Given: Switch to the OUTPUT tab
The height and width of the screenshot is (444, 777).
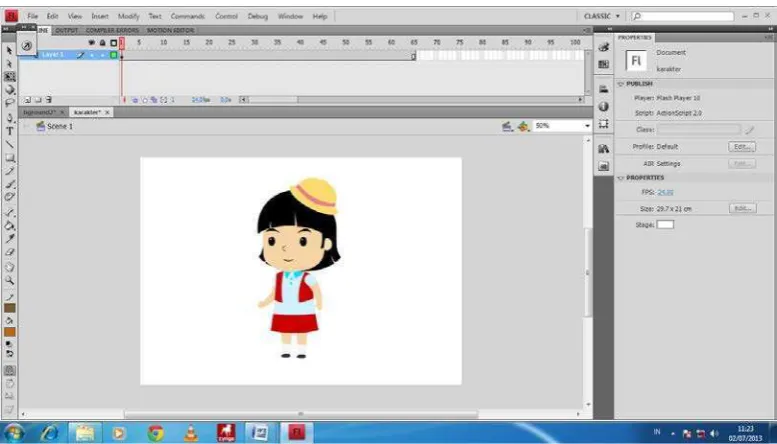Looking at the screenshot, I should tap(66, 31).
